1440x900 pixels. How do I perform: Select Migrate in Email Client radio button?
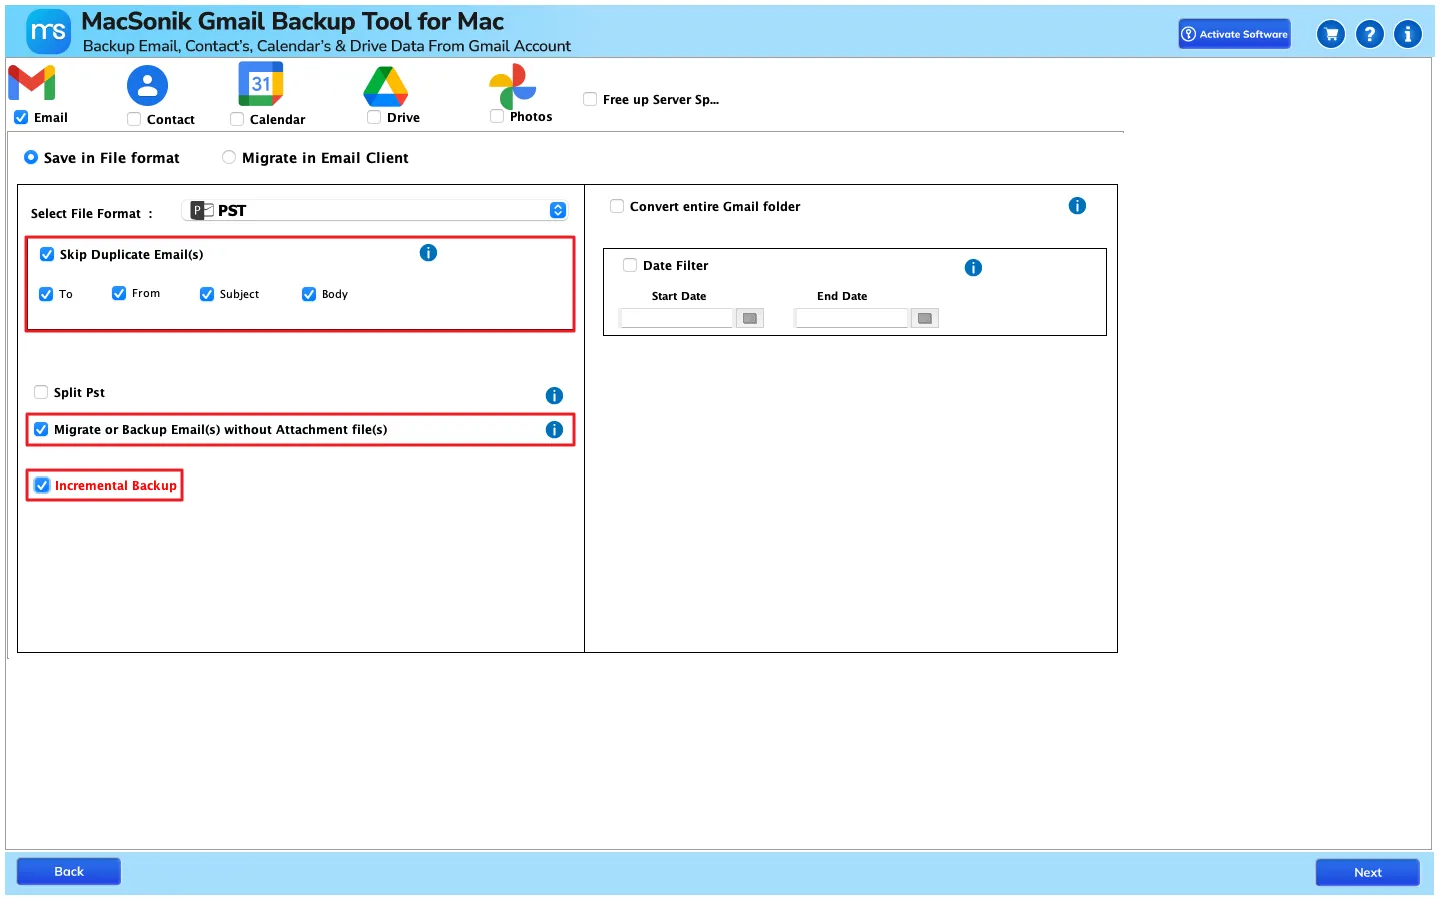pyautogui.click(x=229, y=157)
